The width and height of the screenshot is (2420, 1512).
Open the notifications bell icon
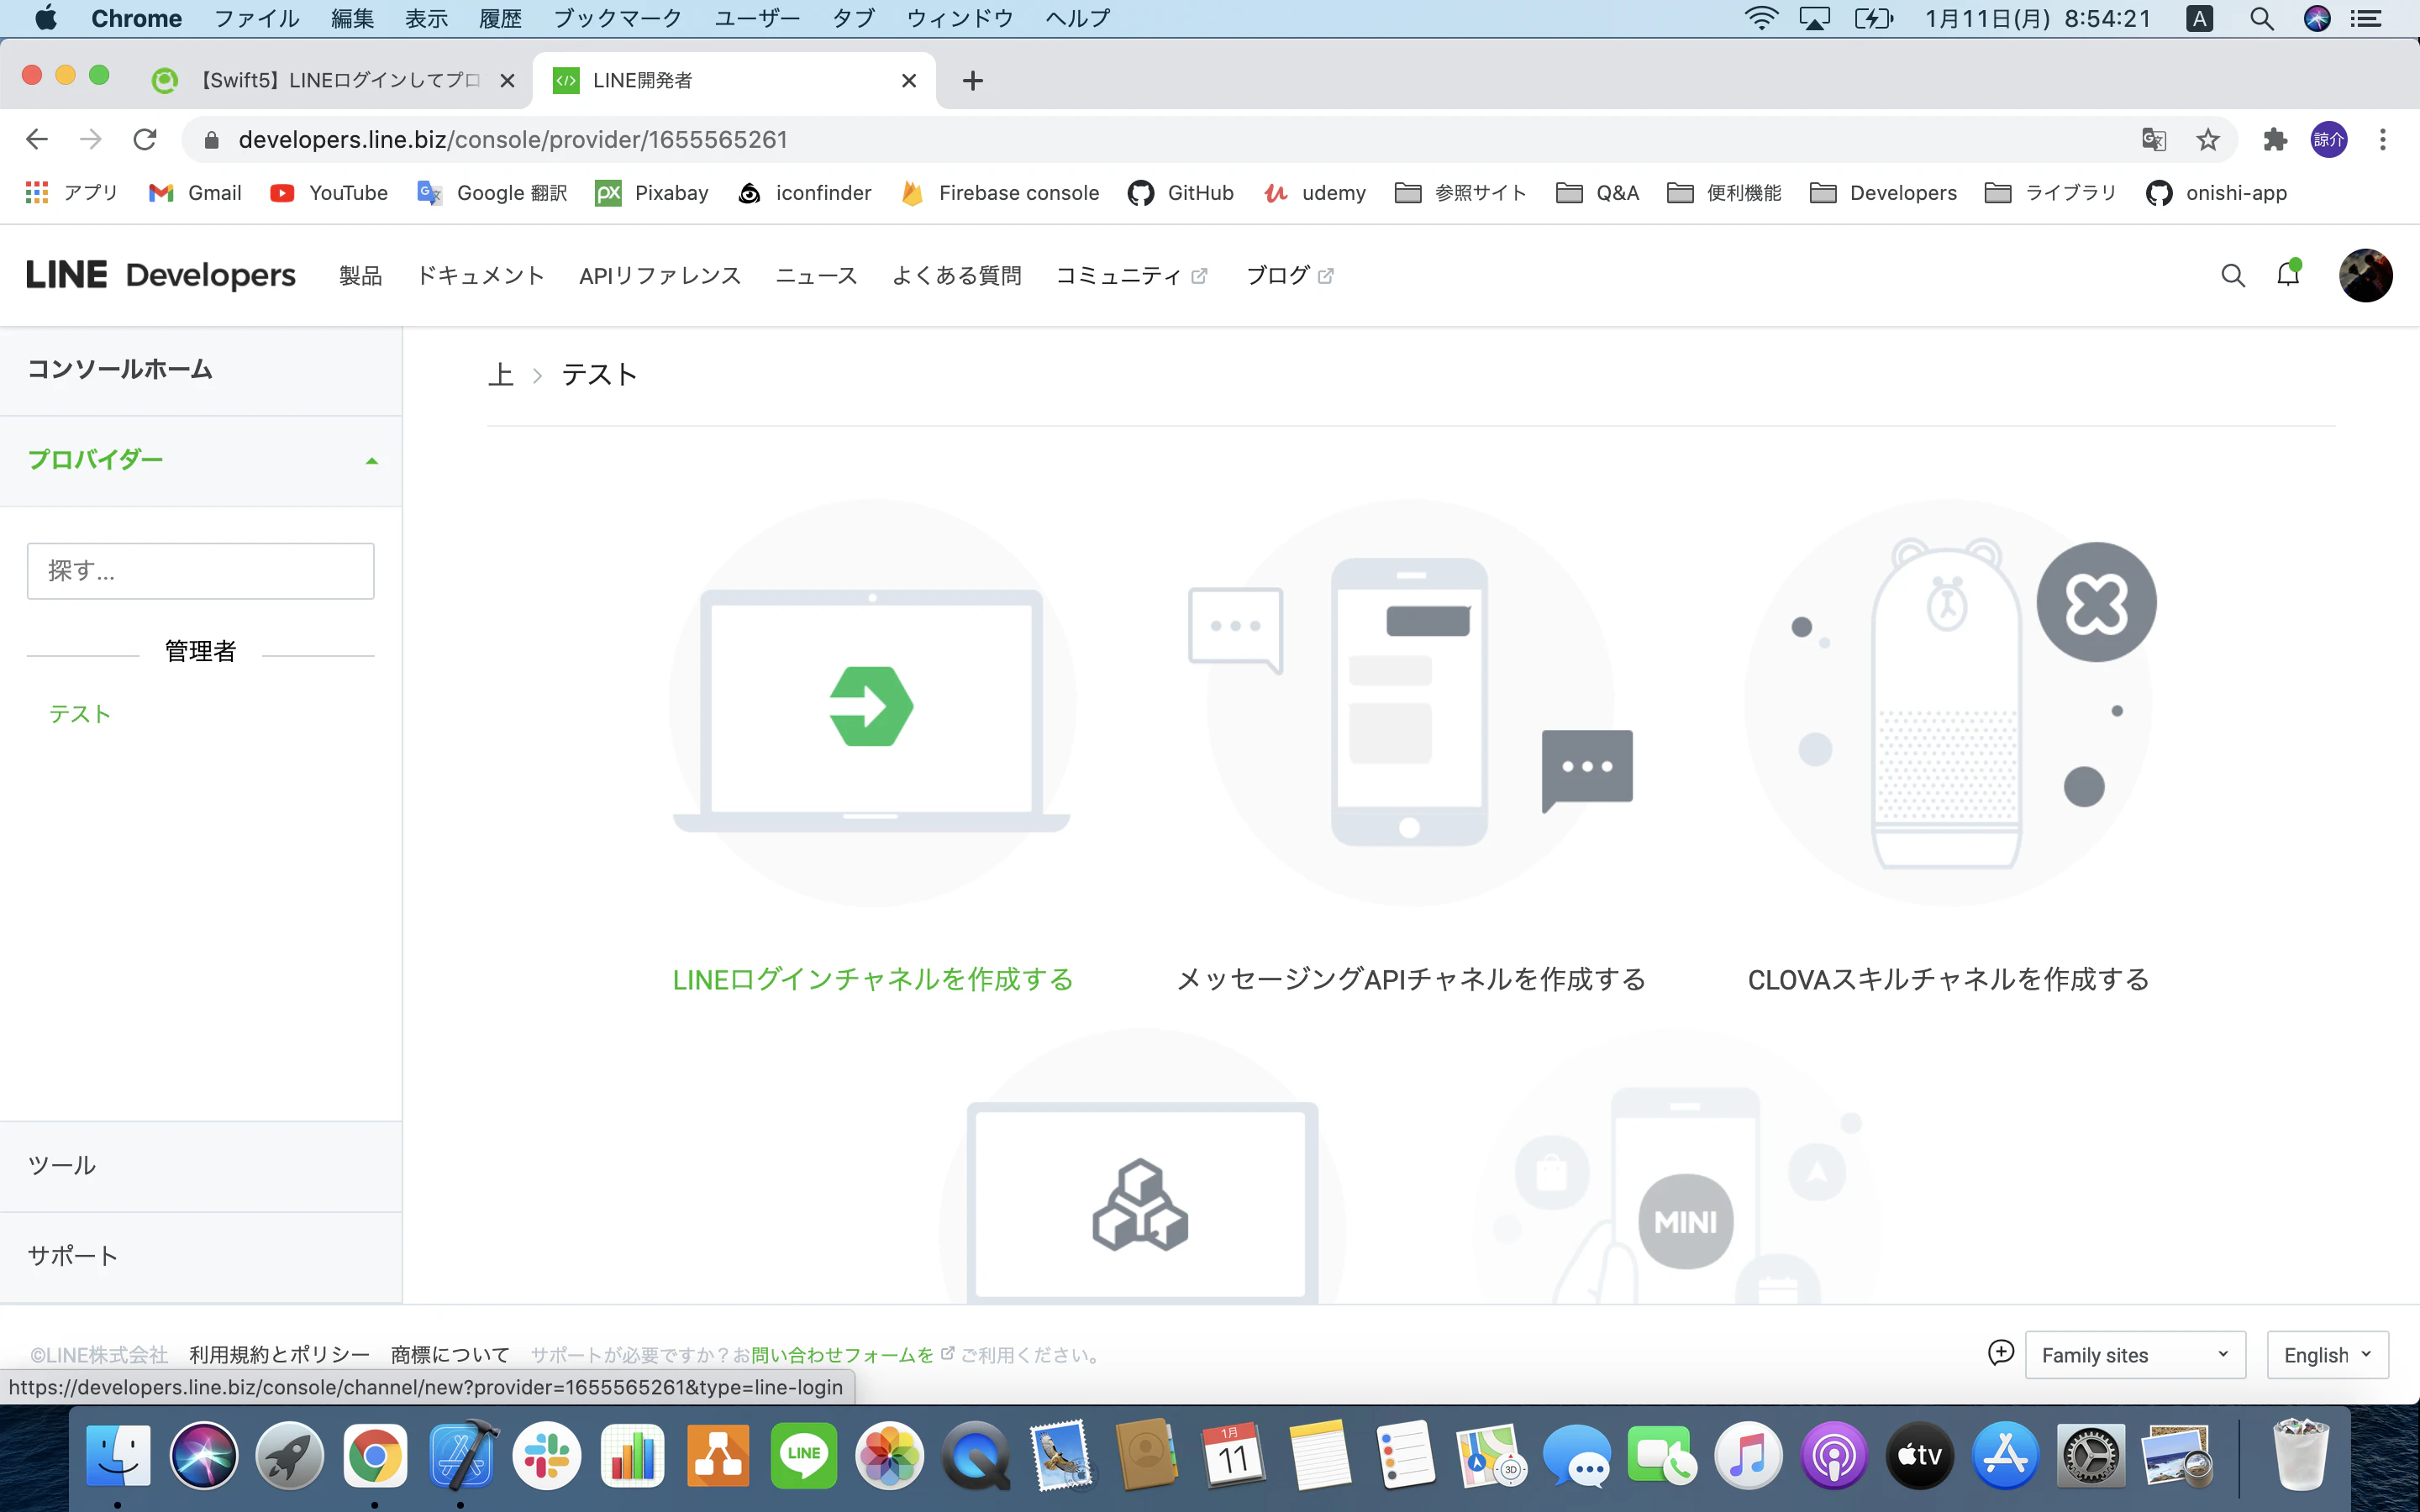coord(2288,274)
